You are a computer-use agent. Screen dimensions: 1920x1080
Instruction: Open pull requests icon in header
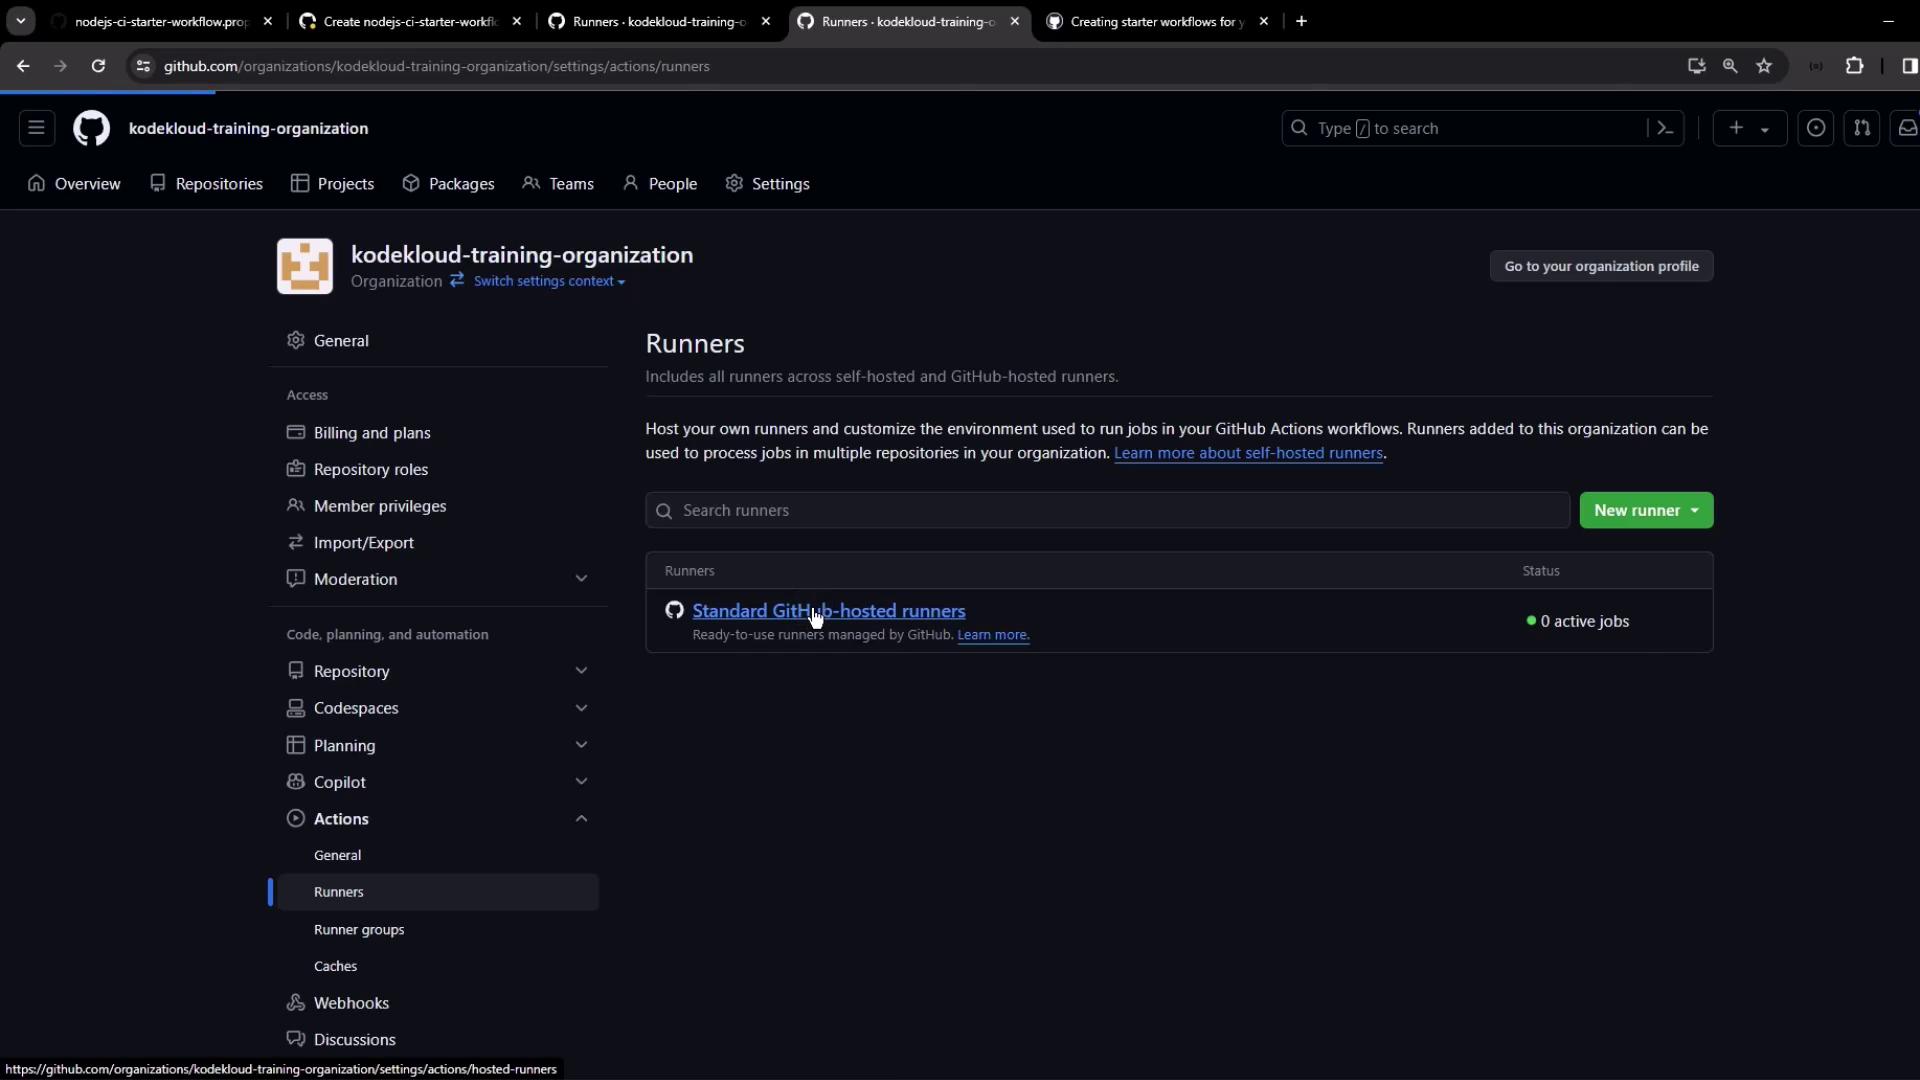click(x=1861, y=128)
